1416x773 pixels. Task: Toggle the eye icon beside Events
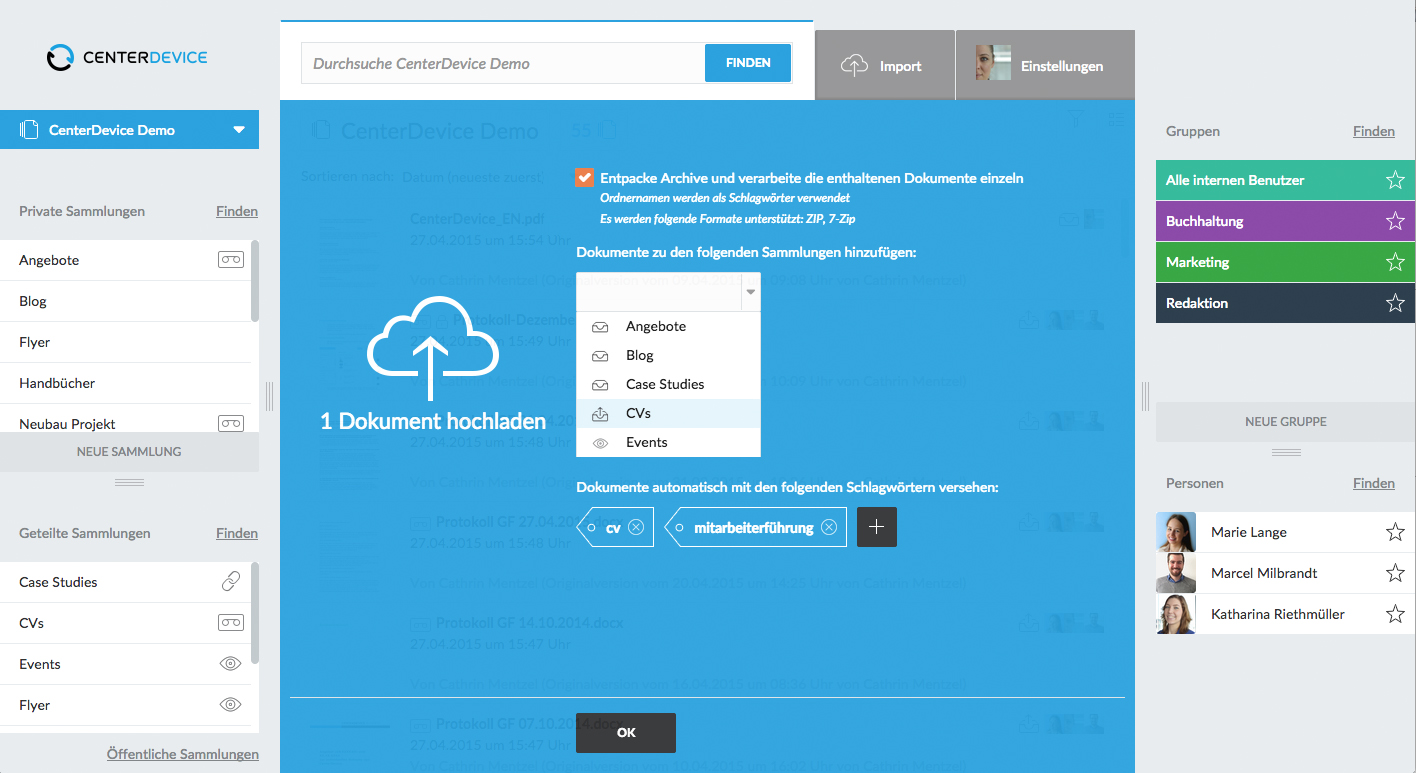tap(231, 664)
